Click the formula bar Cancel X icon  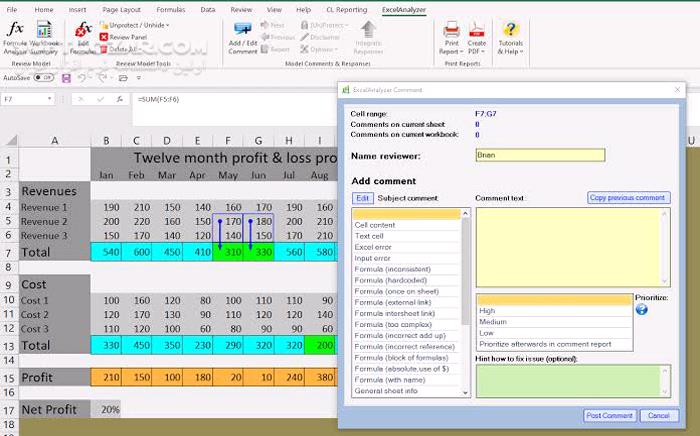81,99
